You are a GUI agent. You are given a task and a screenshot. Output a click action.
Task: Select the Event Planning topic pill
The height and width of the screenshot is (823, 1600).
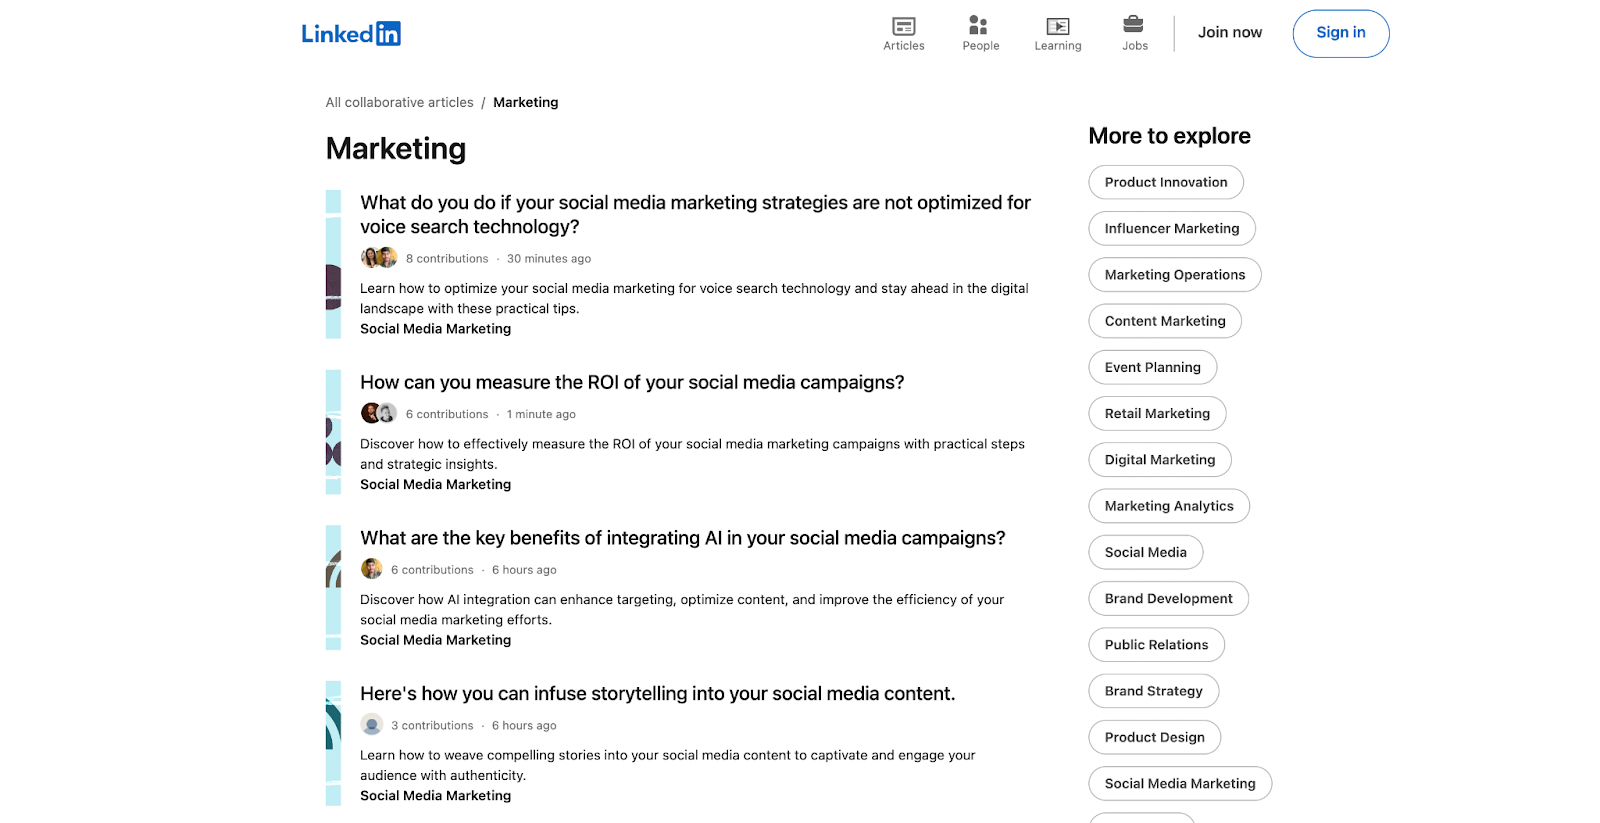1153,367
